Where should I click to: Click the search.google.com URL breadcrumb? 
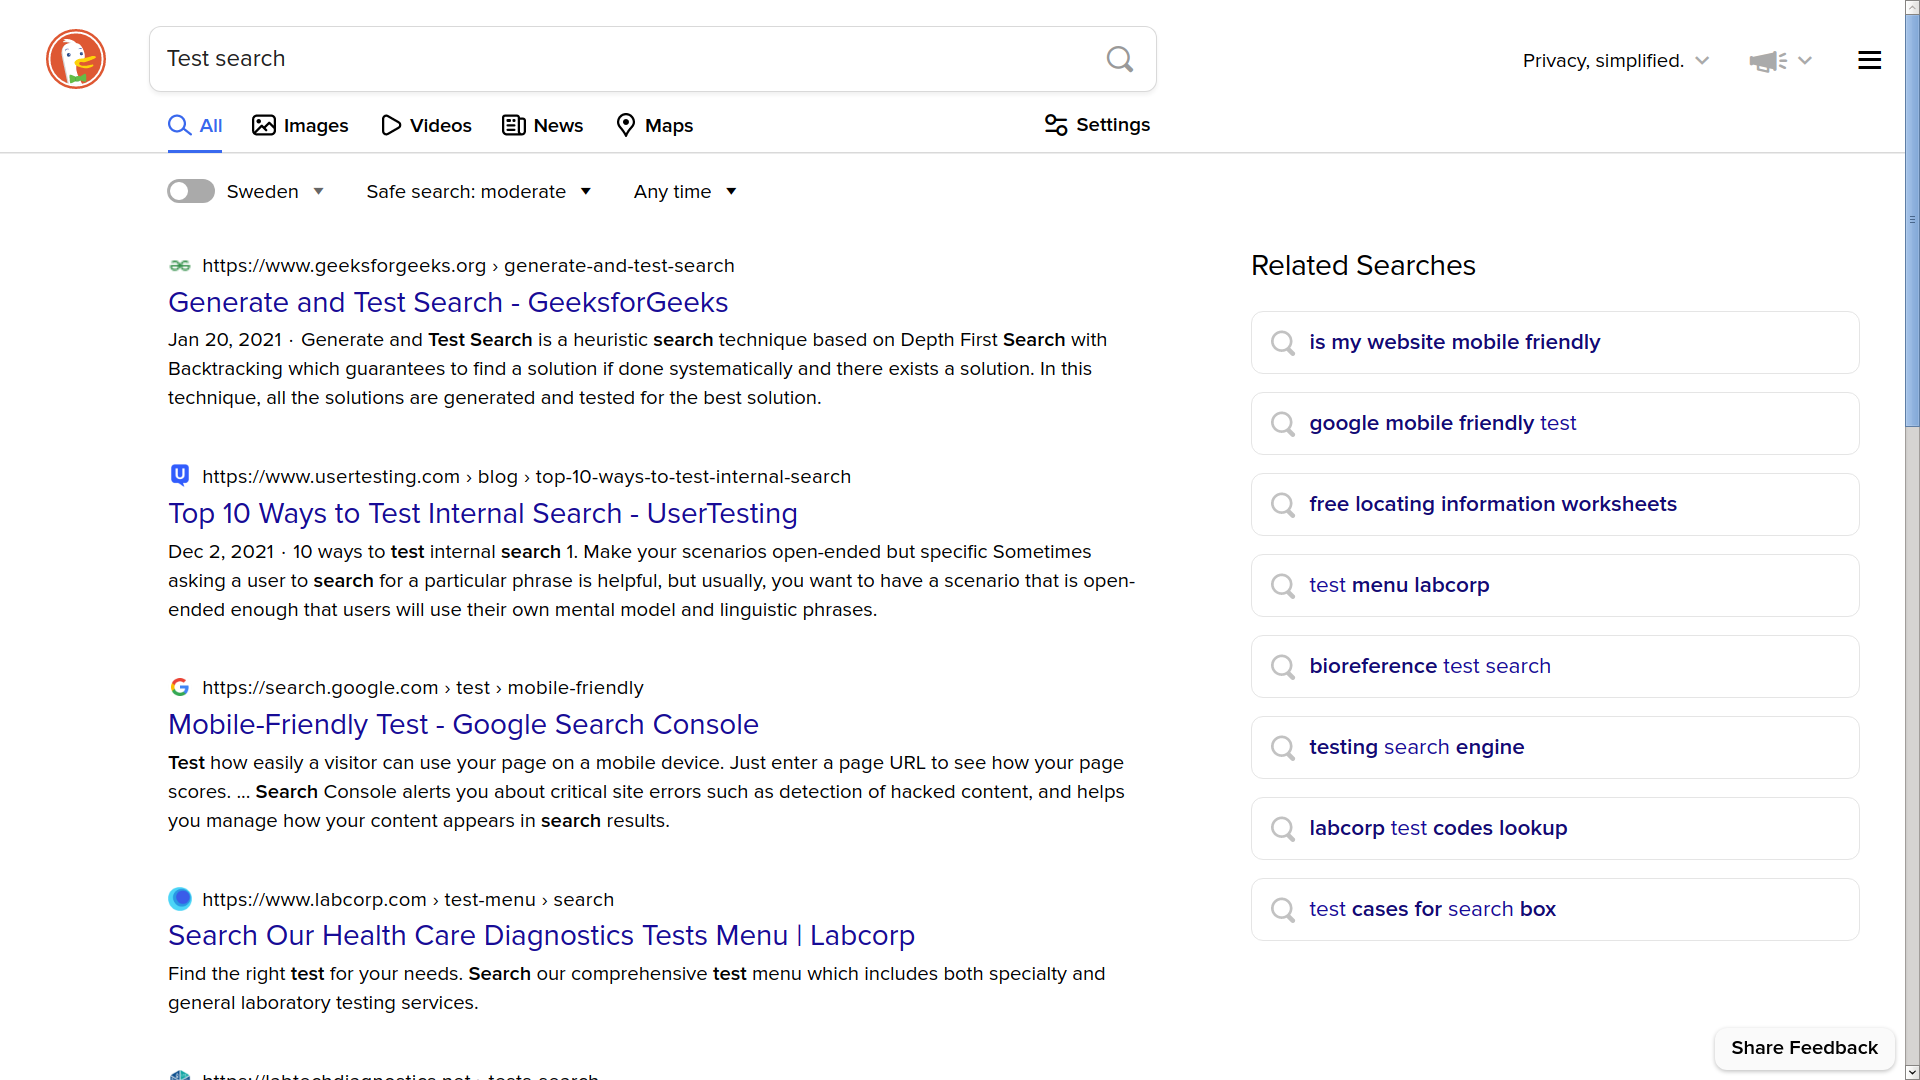(x=422, y=688)
